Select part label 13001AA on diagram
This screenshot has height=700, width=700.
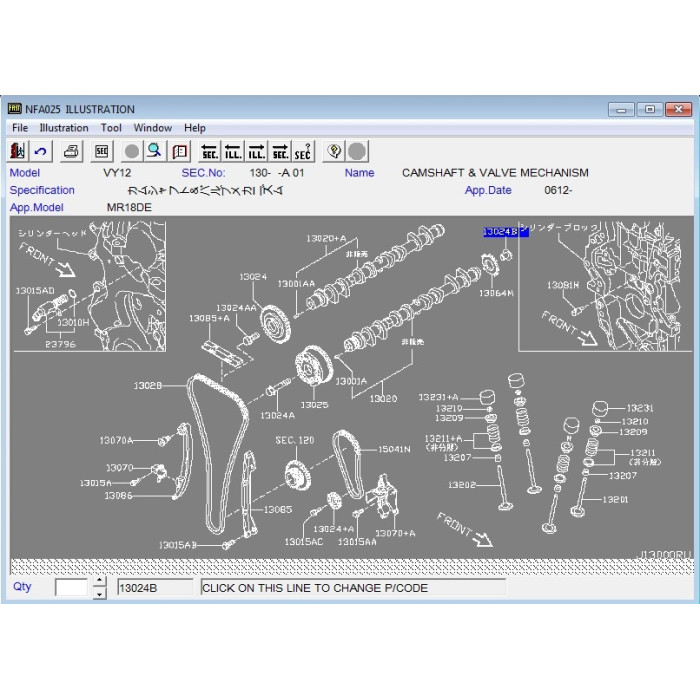pyautogui.click(x=296, y=284)
